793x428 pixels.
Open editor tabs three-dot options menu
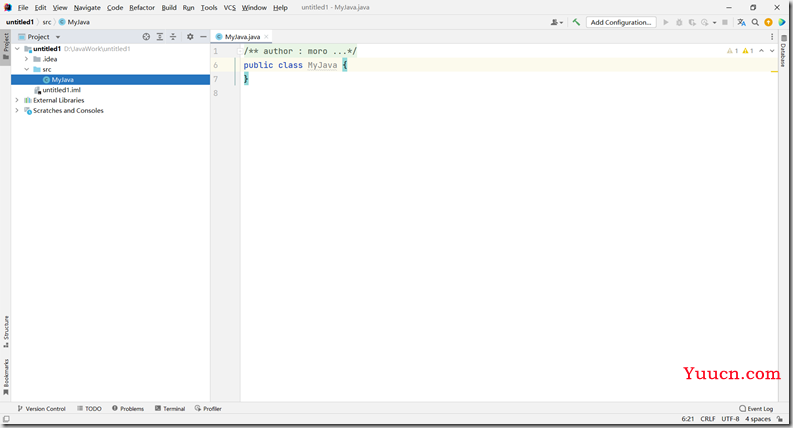coord(772,37)
